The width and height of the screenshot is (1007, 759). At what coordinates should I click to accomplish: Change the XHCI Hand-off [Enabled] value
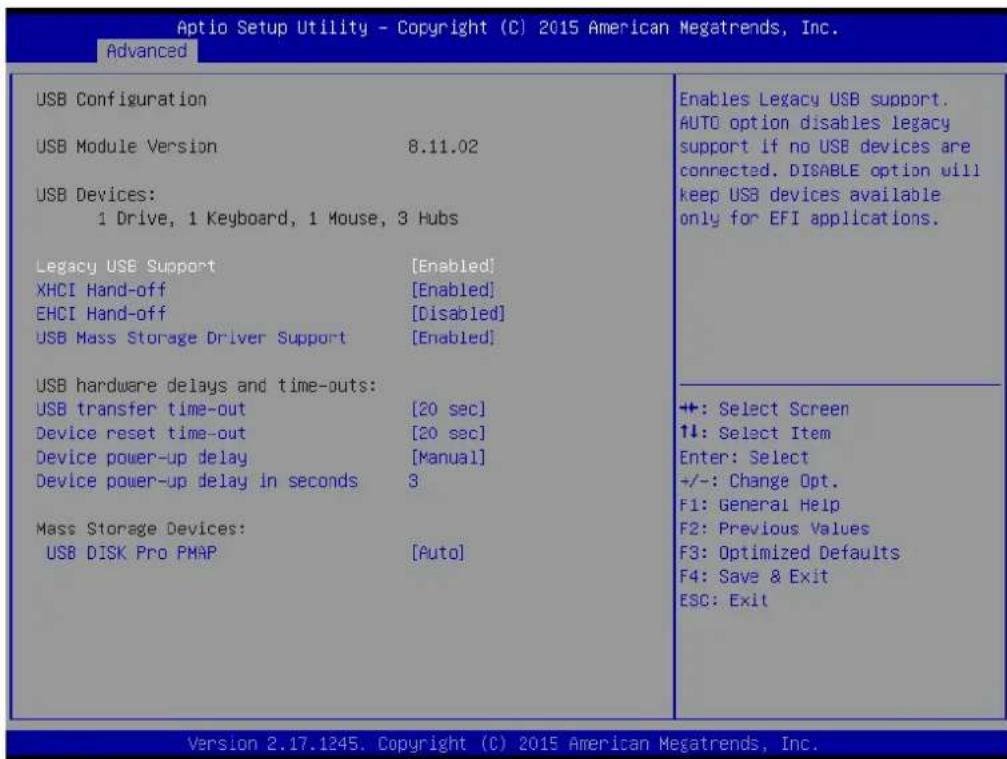pos(453,290)
